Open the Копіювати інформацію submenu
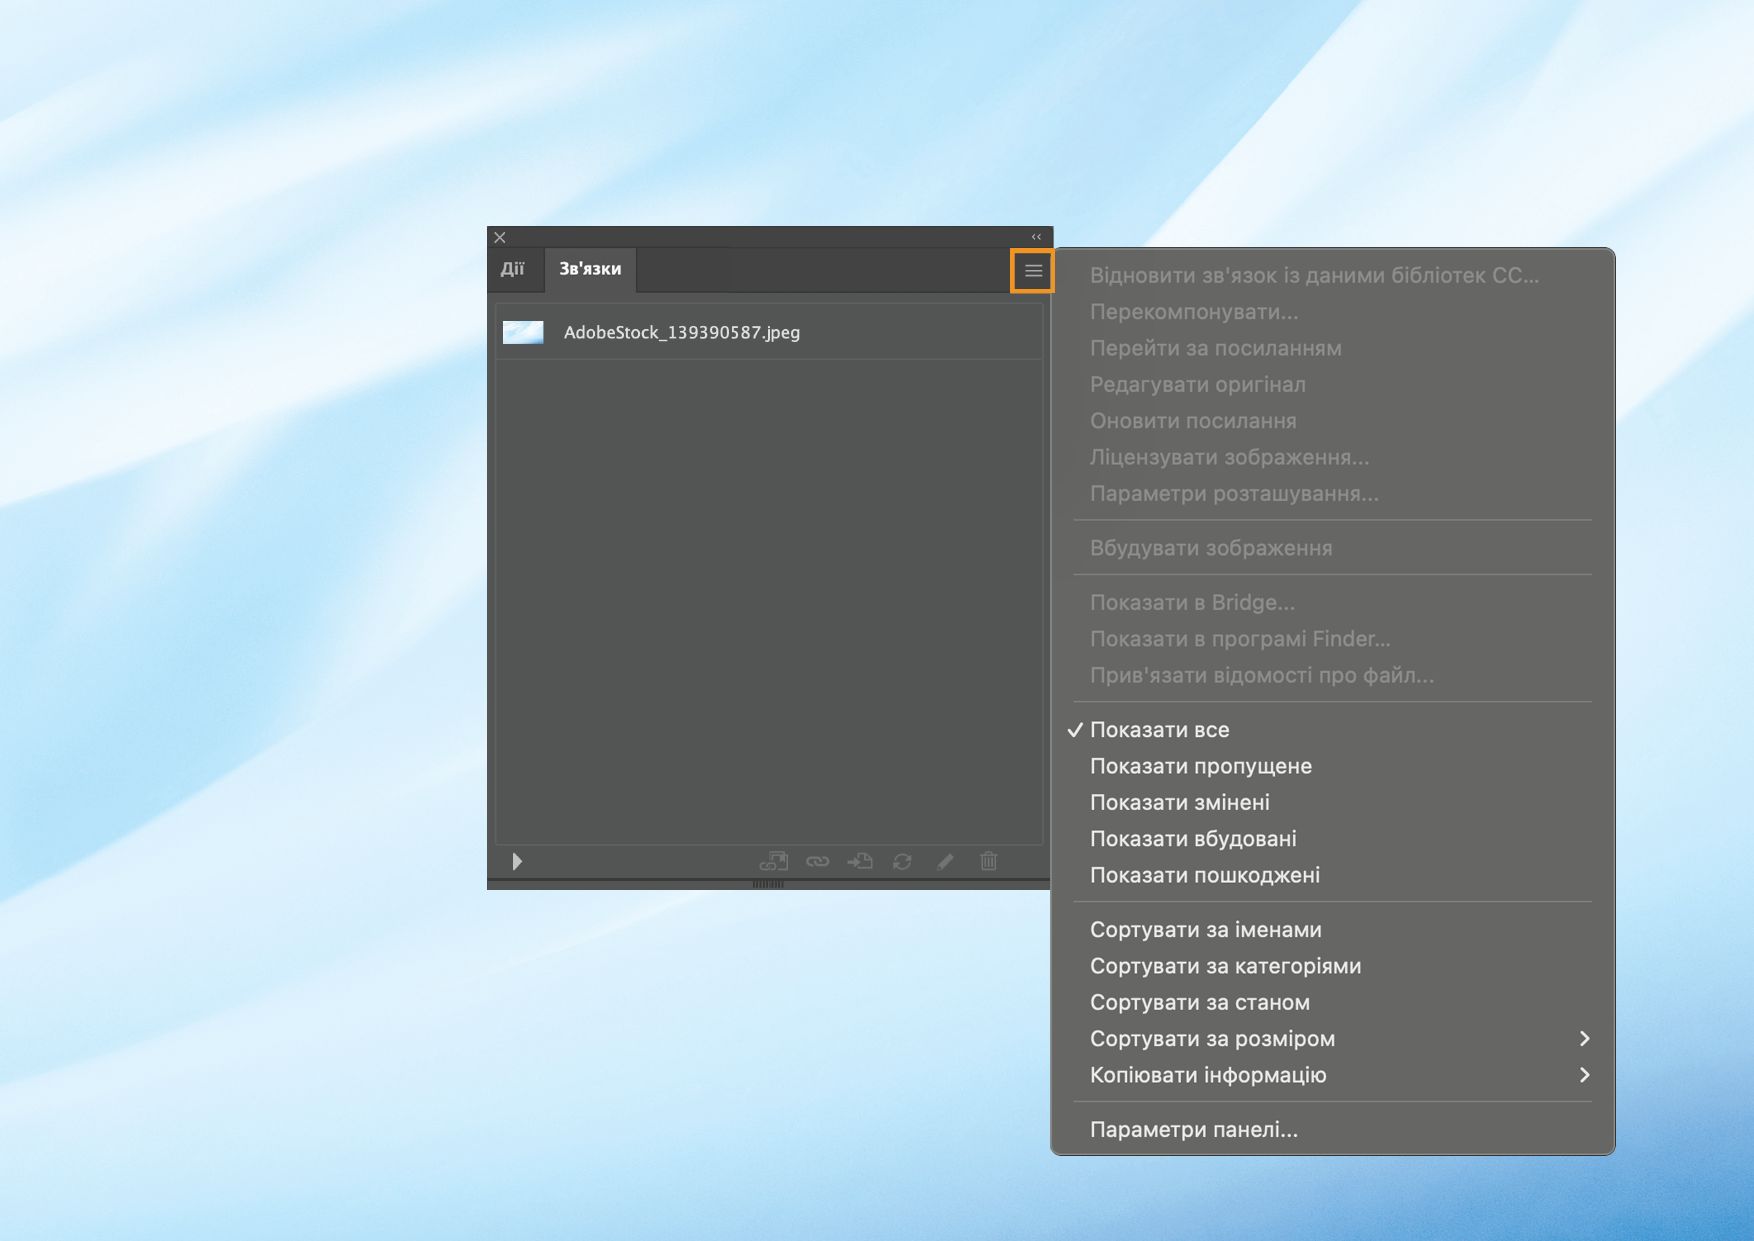The height and width of the screenshot is (1241, 1754). (x=1333, y=1075)
